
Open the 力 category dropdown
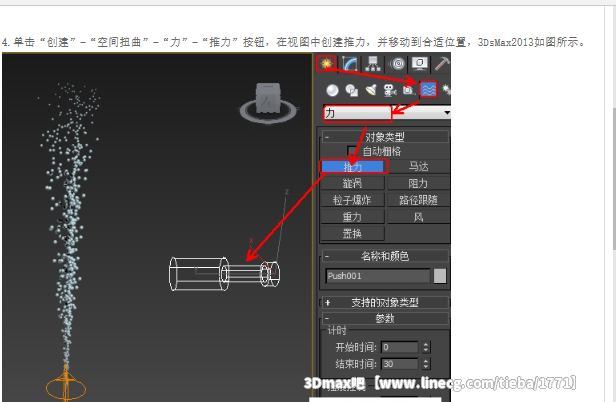click(x=387, y=113)
